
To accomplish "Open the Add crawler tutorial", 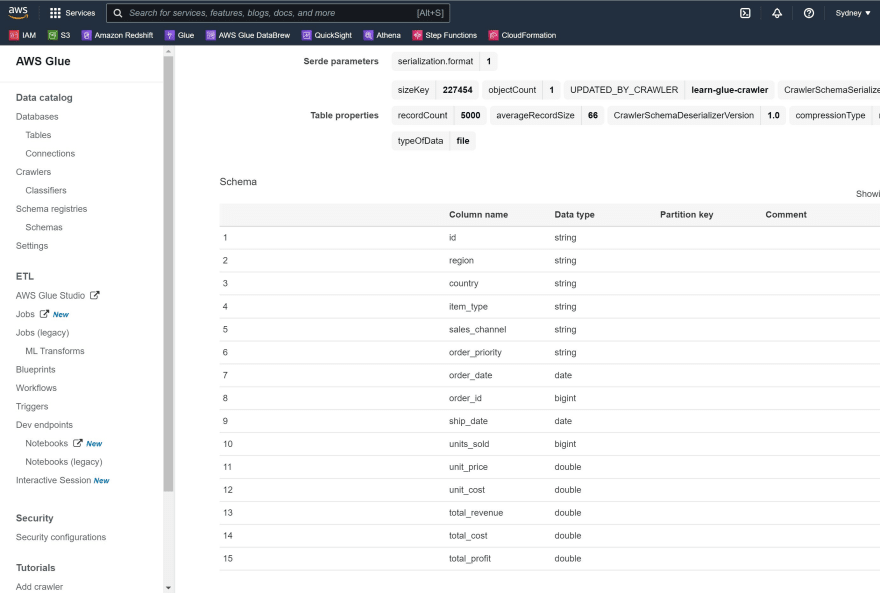I will click(x=39, y=586).
